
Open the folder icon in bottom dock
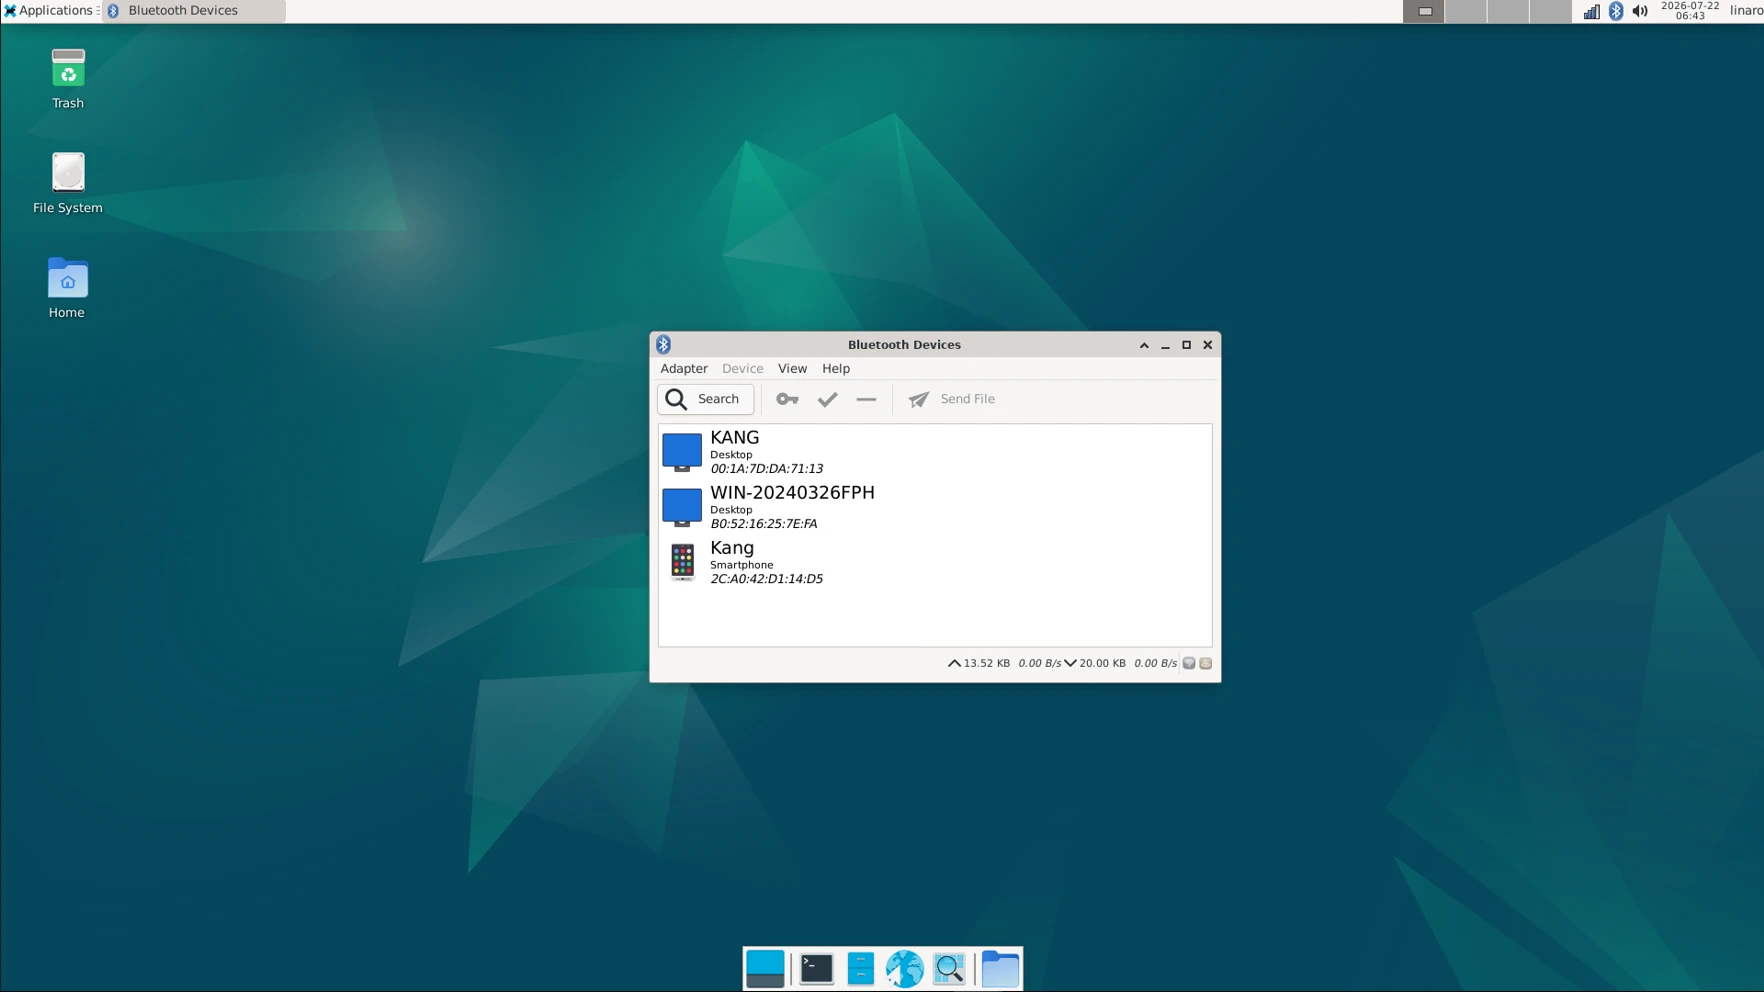(1000, 969)
